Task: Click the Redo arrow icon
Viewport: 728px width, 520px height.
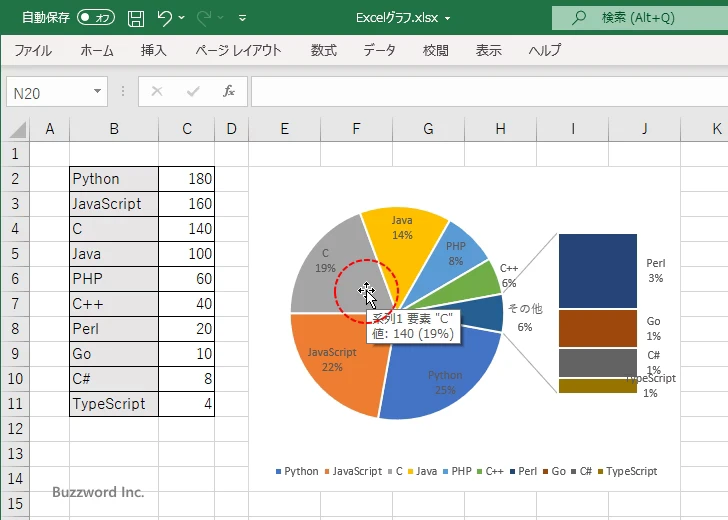Action: click(205, 18)
